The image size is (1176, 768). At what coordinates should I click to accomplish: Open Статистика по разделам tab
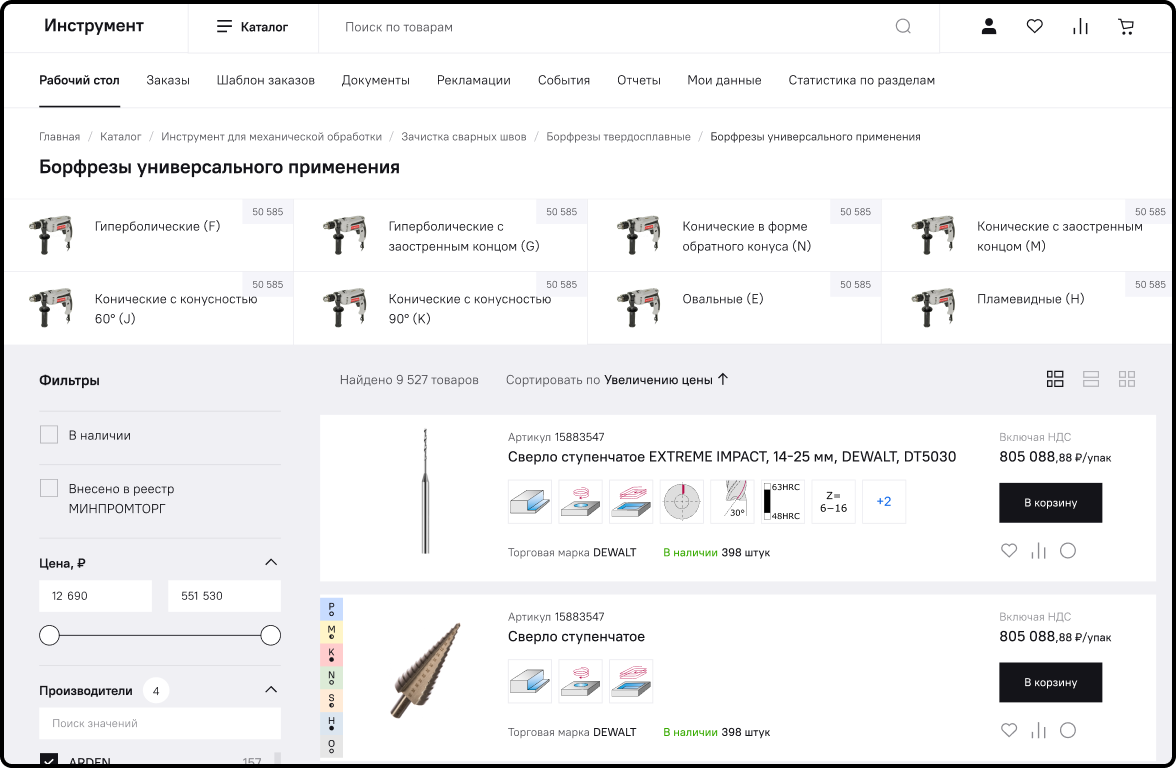[862, 80]
